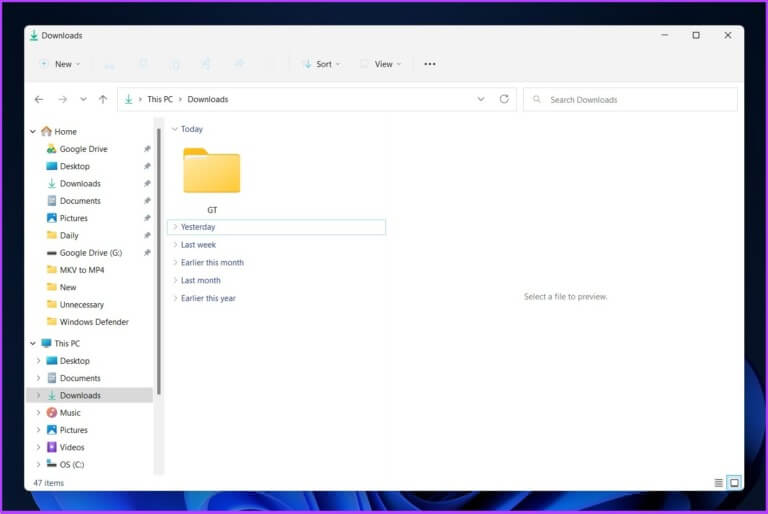
Task: Expand Pictures under This PC
Action: click(x=38, y=430)
